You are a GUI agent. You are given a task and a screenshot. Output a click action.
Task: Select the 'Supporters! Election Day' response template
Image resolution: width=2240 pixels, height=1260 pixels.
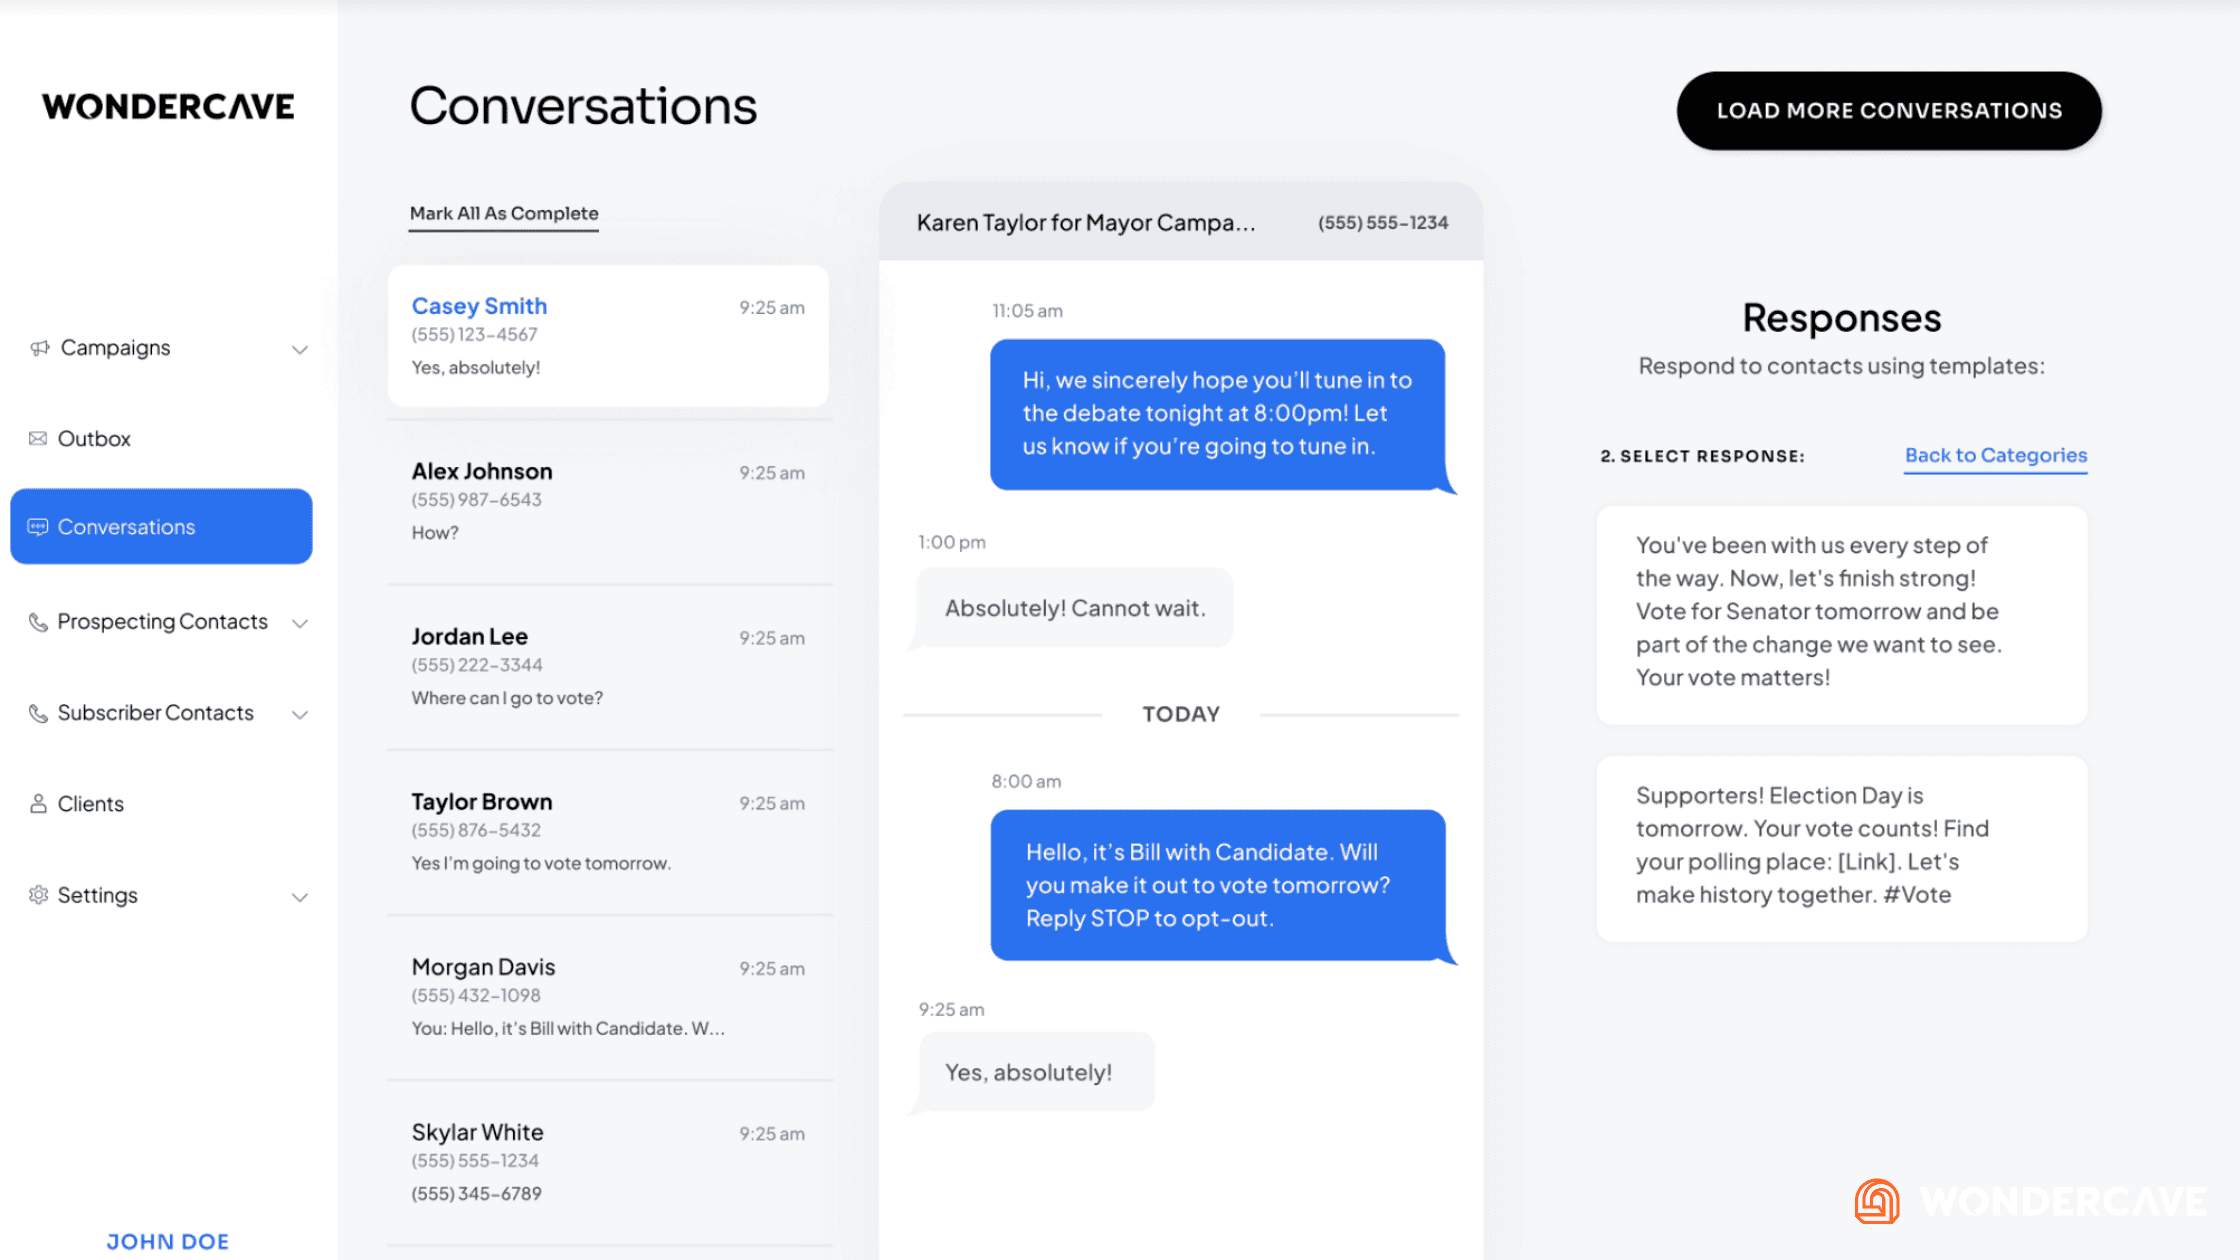[1841, 846]
